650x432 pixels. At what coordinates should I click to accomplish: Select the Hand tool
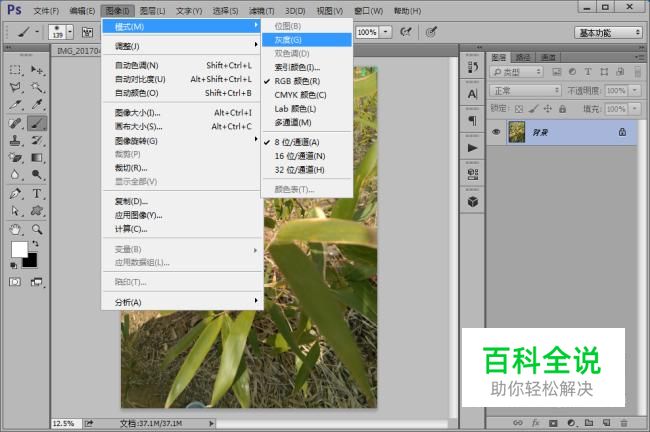click(16, 229)
